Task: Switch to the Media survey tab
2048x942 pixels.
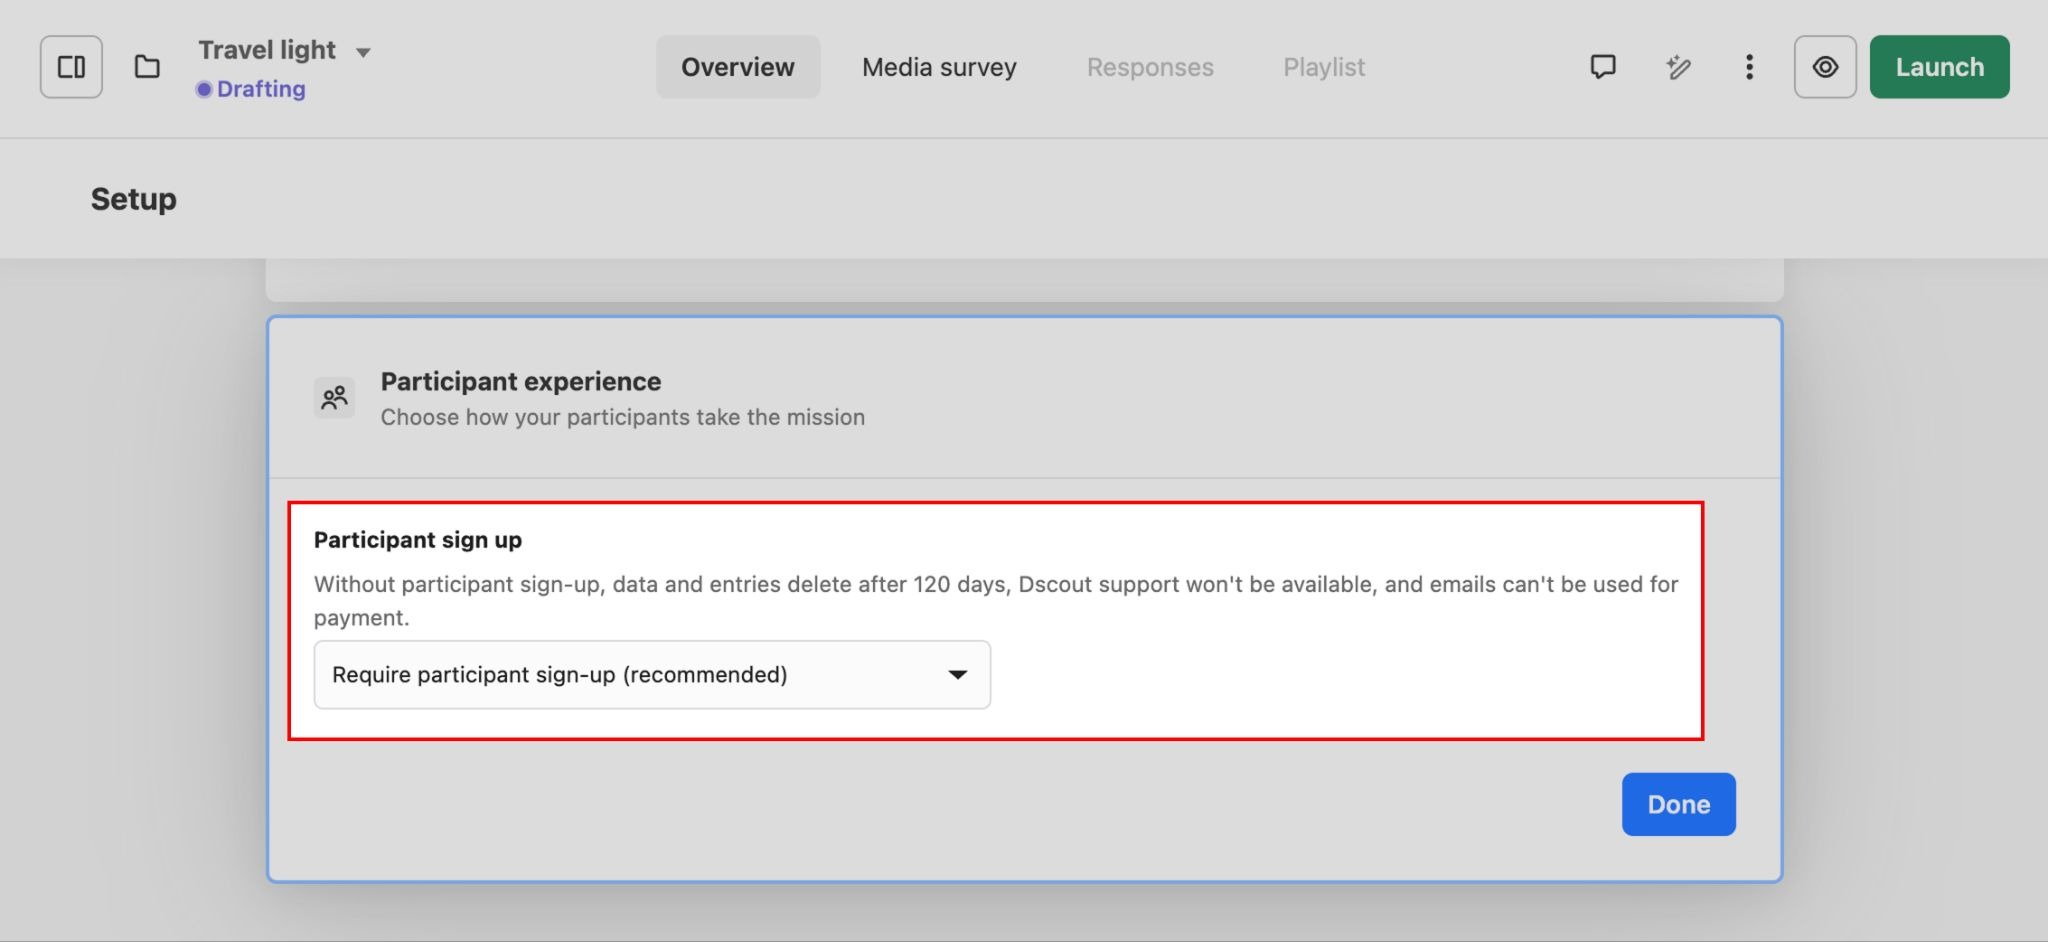Action: 939,67
